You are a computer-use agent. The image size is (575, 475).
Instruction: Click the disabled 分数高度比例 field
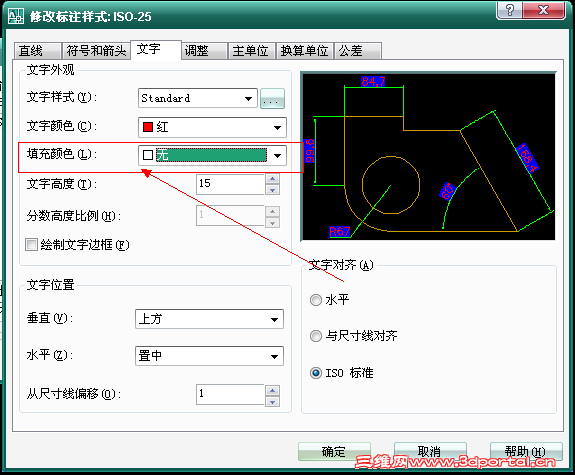click(x=230, y=216)
